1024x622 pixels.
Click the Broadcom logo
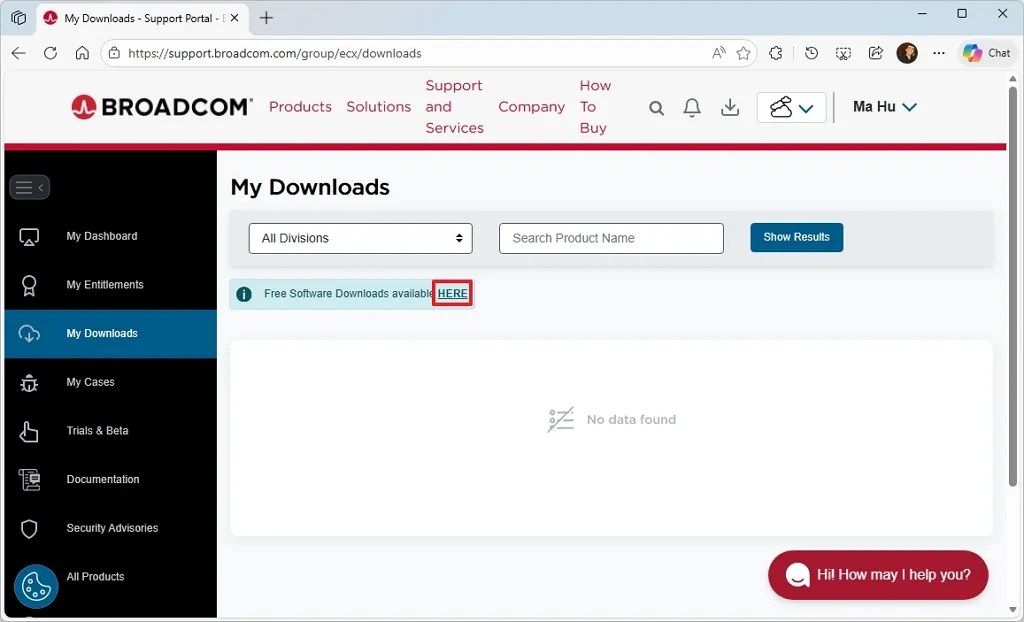pyautogui.click(x=160, y=106)
